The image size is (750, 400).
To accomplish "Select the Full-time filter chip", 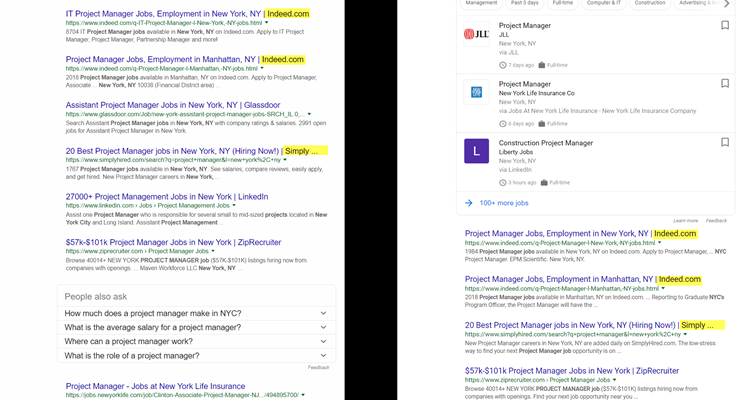I will [562, 3].
